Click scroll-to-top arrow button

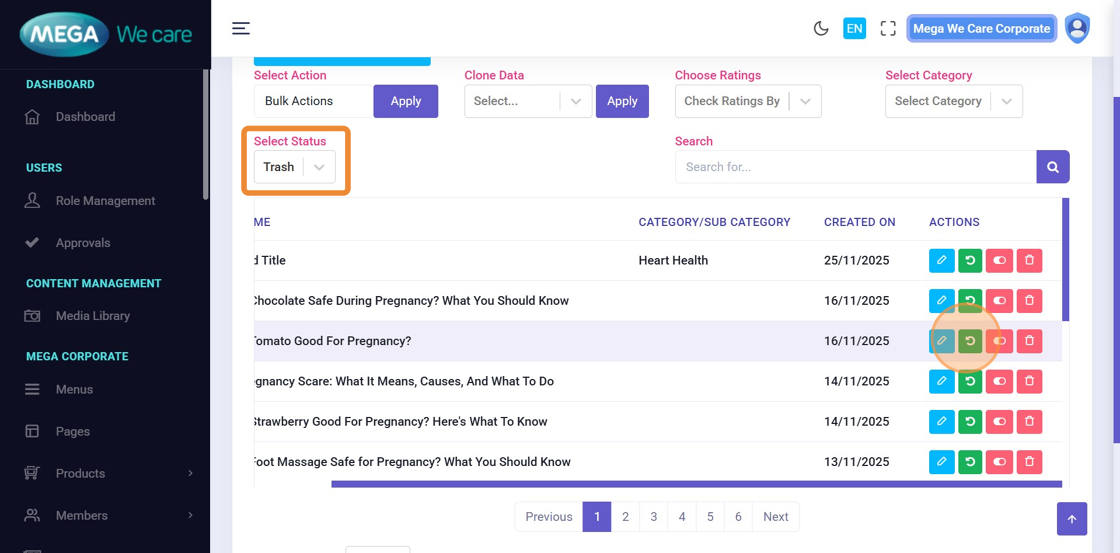(1071, 519)
